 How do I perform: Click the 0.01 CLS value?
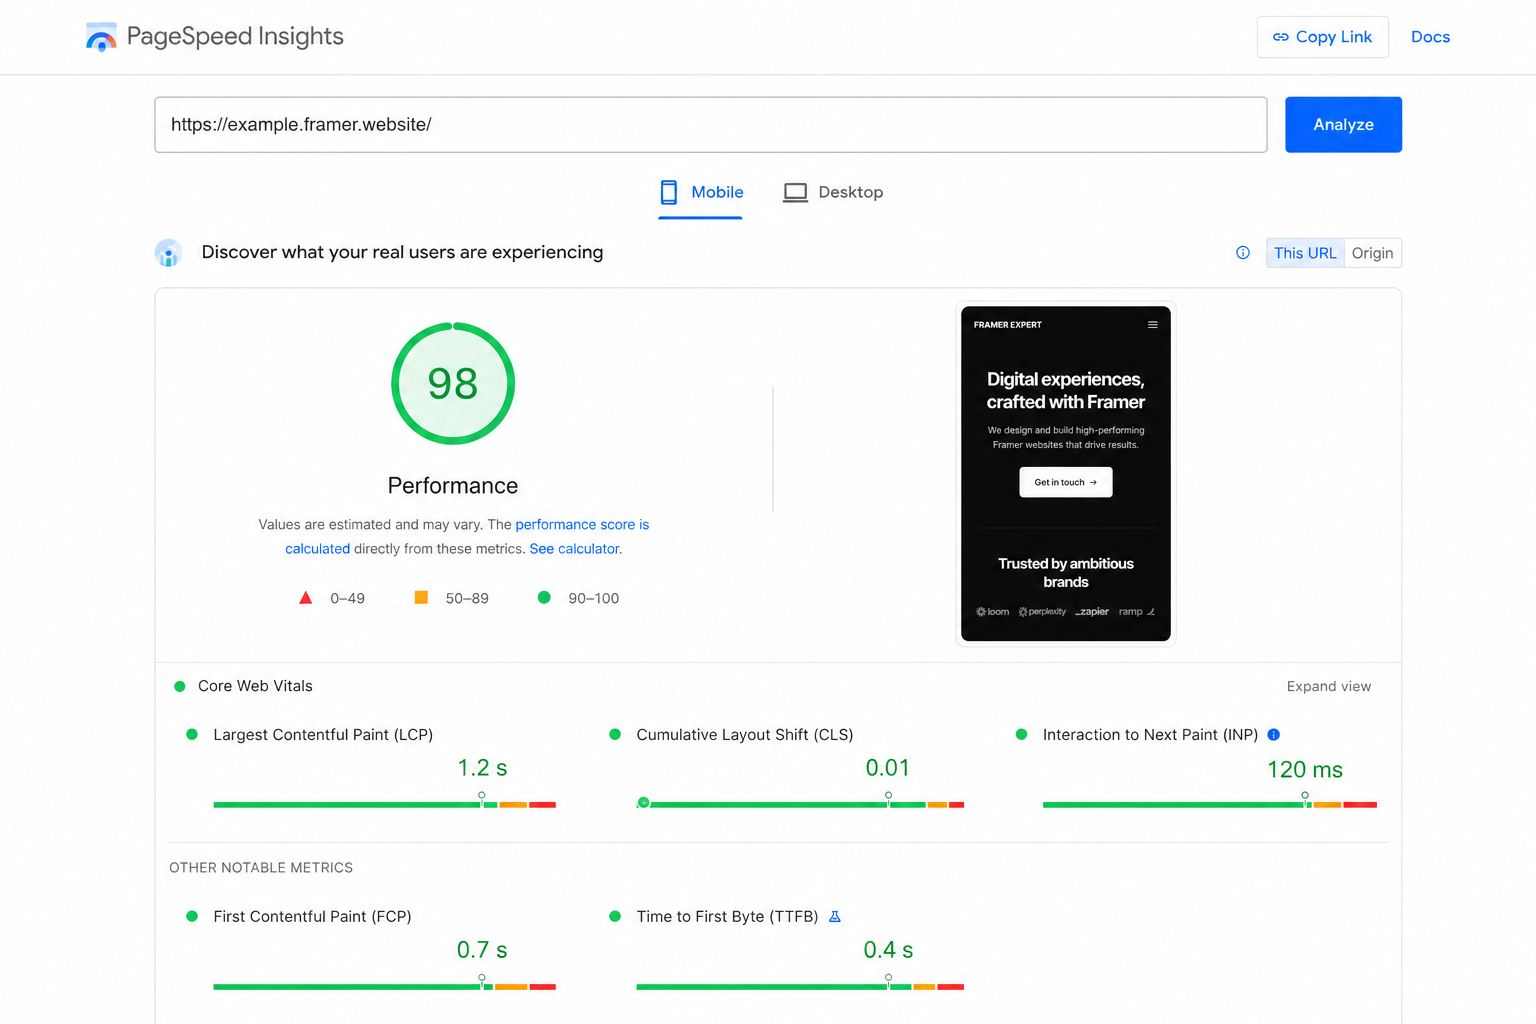(888, 768)
